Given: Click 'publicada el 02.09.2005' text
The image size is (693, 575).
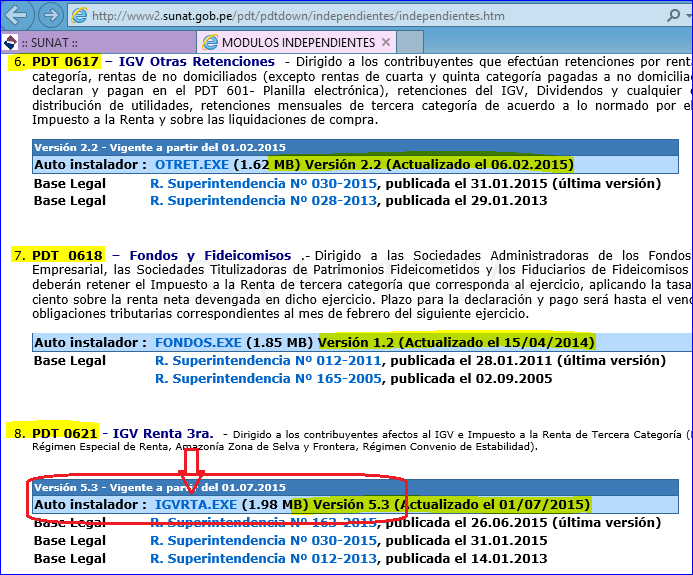Looking at the screenshot, I should 471,379.
